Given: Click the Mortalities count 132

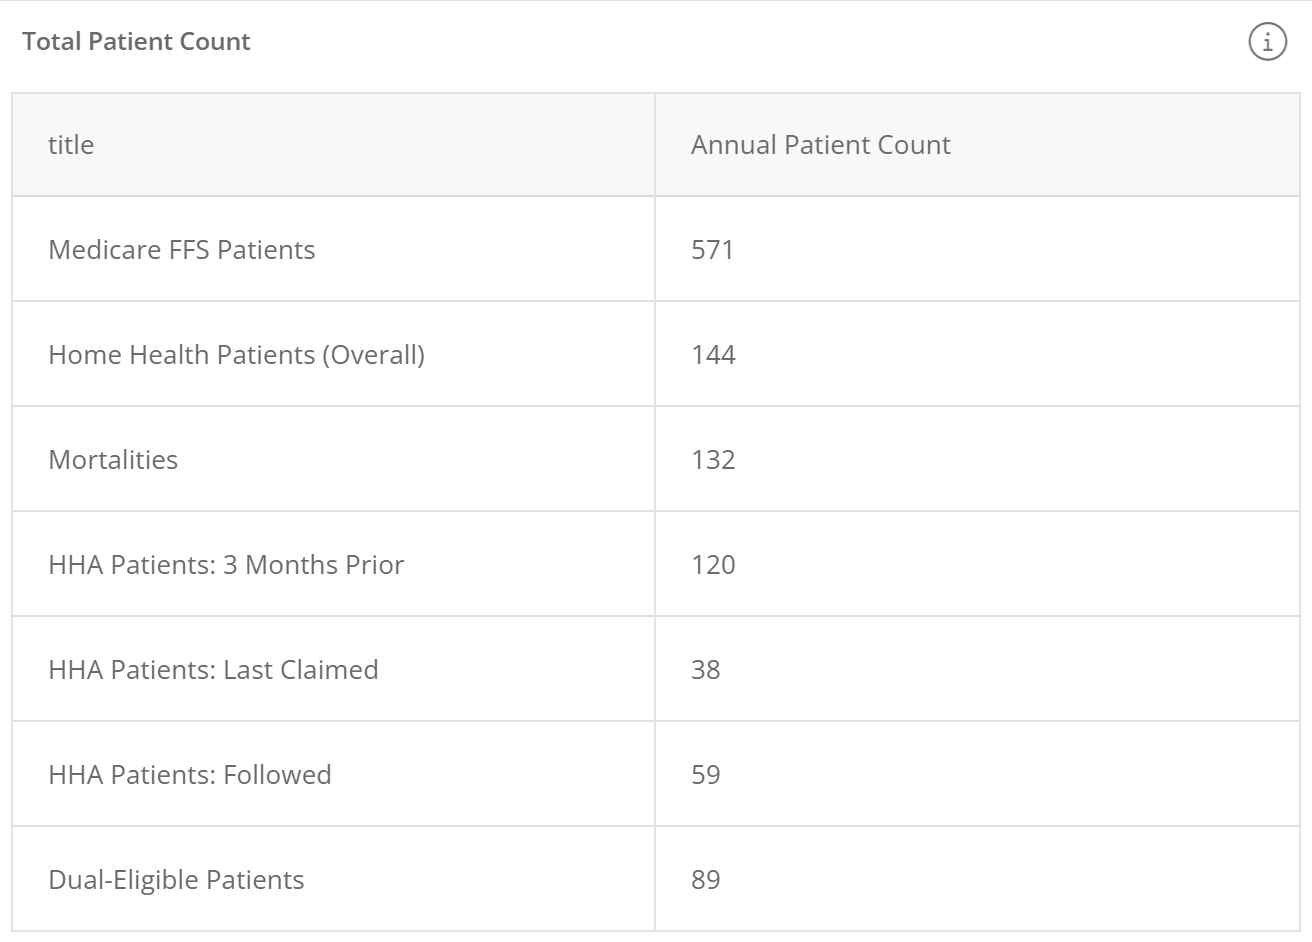Looking at the screenshot, I should (x=713, y=460).
